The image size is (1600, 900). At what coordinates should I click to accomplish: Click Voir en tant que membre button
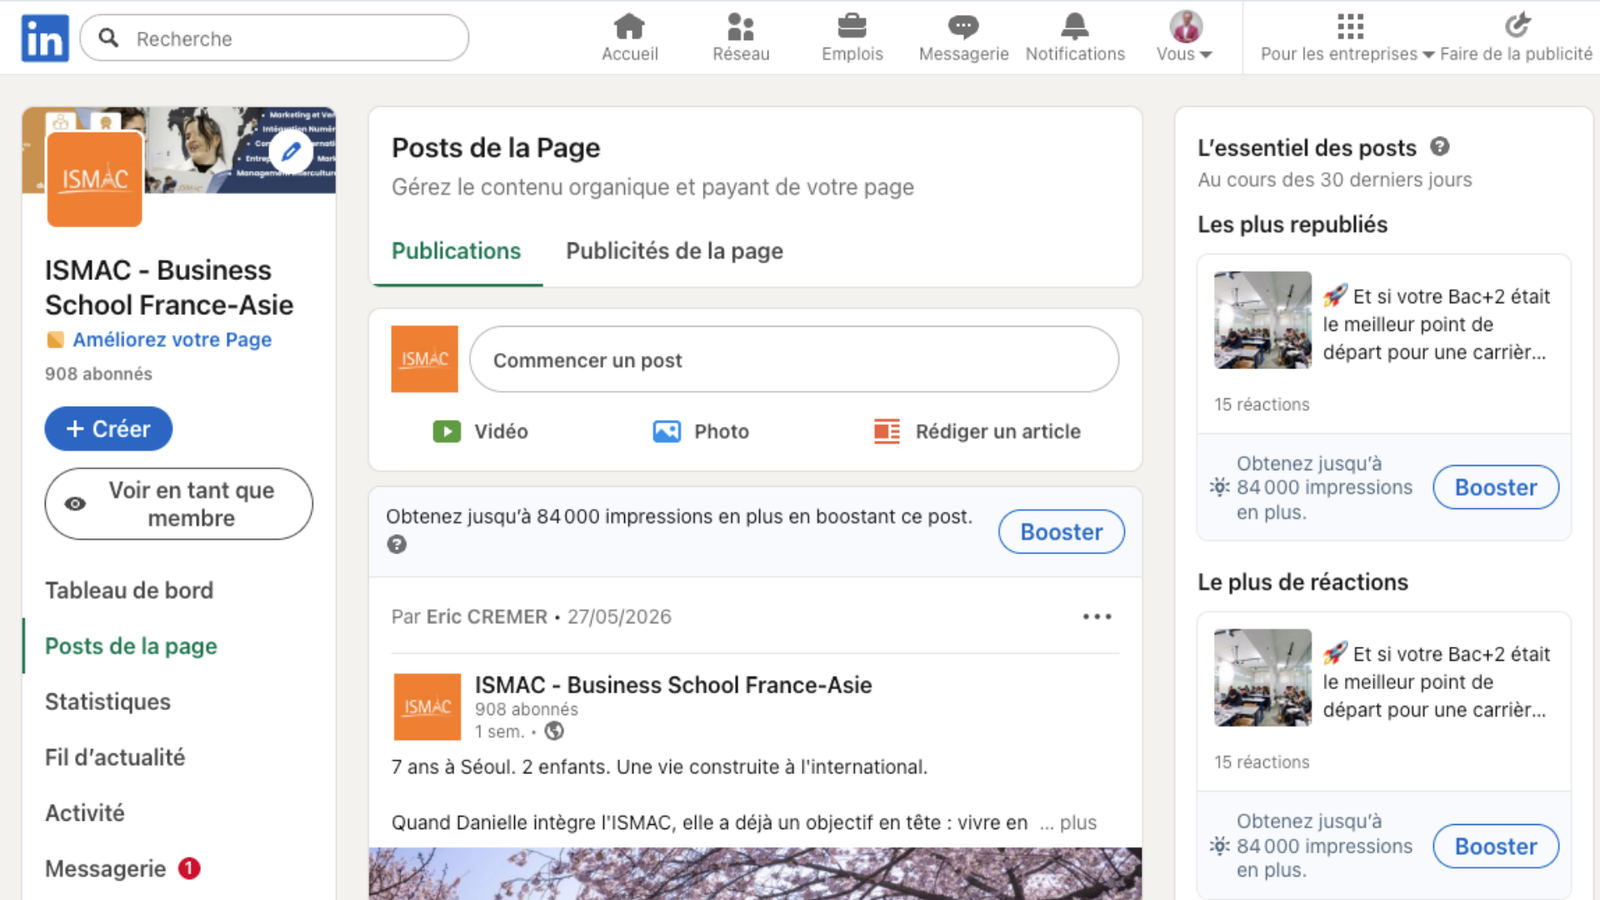[x=179, y=504]
